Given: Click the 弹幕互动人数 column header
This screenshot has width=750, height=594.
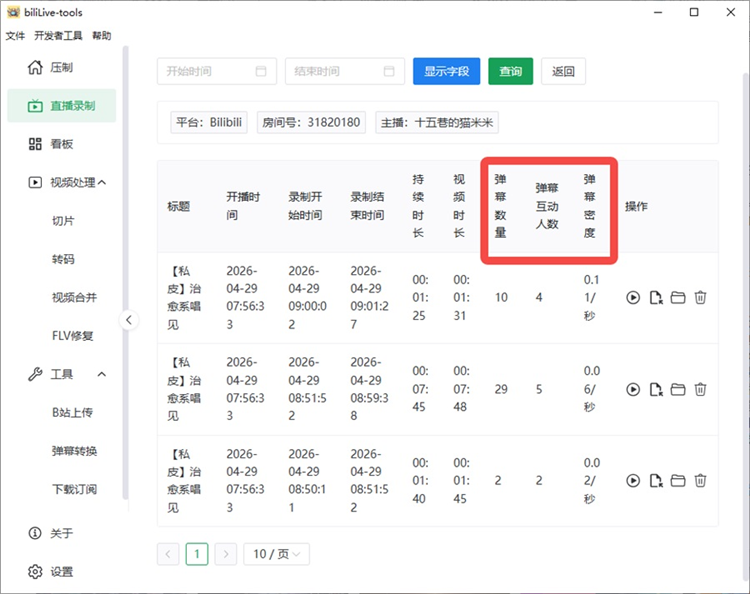Looking at the screenshot, I should click(547, 206).
